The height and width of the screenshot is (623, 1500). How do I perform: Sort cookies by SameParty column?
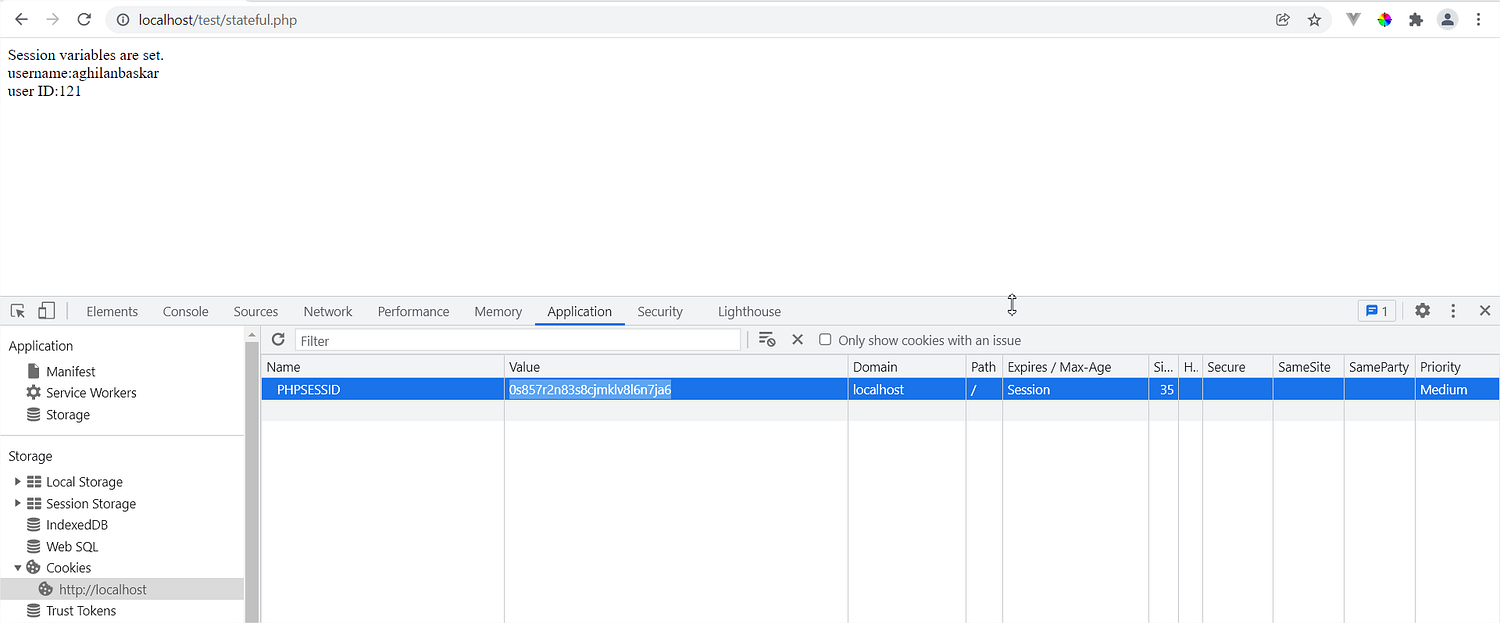[x=1380, y=367]
